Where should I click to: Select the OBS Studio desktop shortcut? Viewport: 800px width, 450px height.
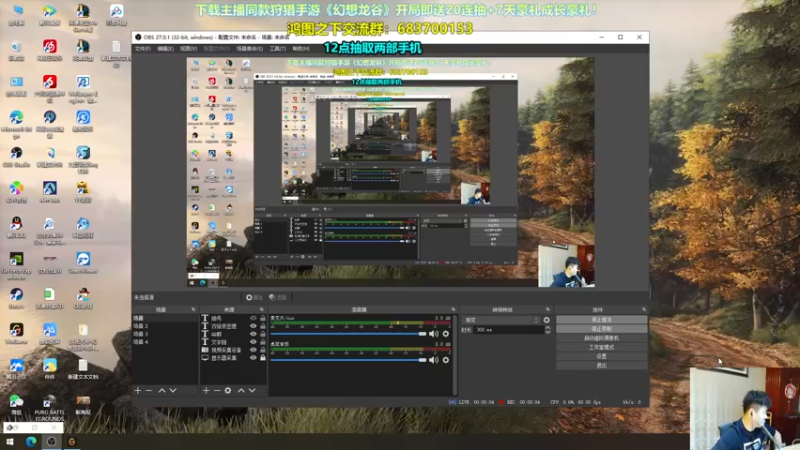pos(16,156)
